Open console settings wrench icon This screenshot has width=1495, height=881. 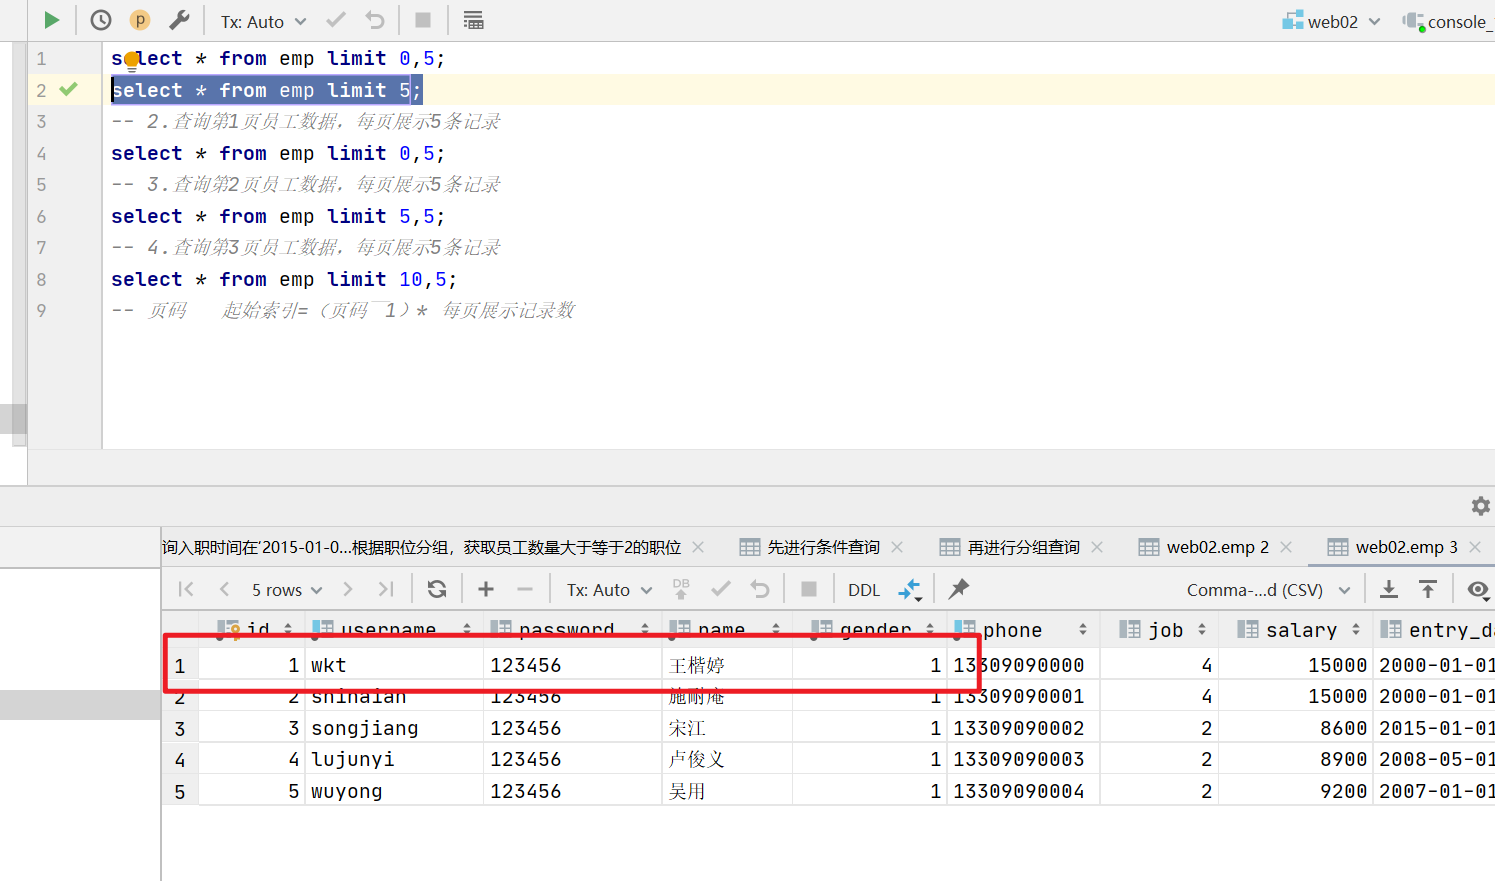point(179,20)
